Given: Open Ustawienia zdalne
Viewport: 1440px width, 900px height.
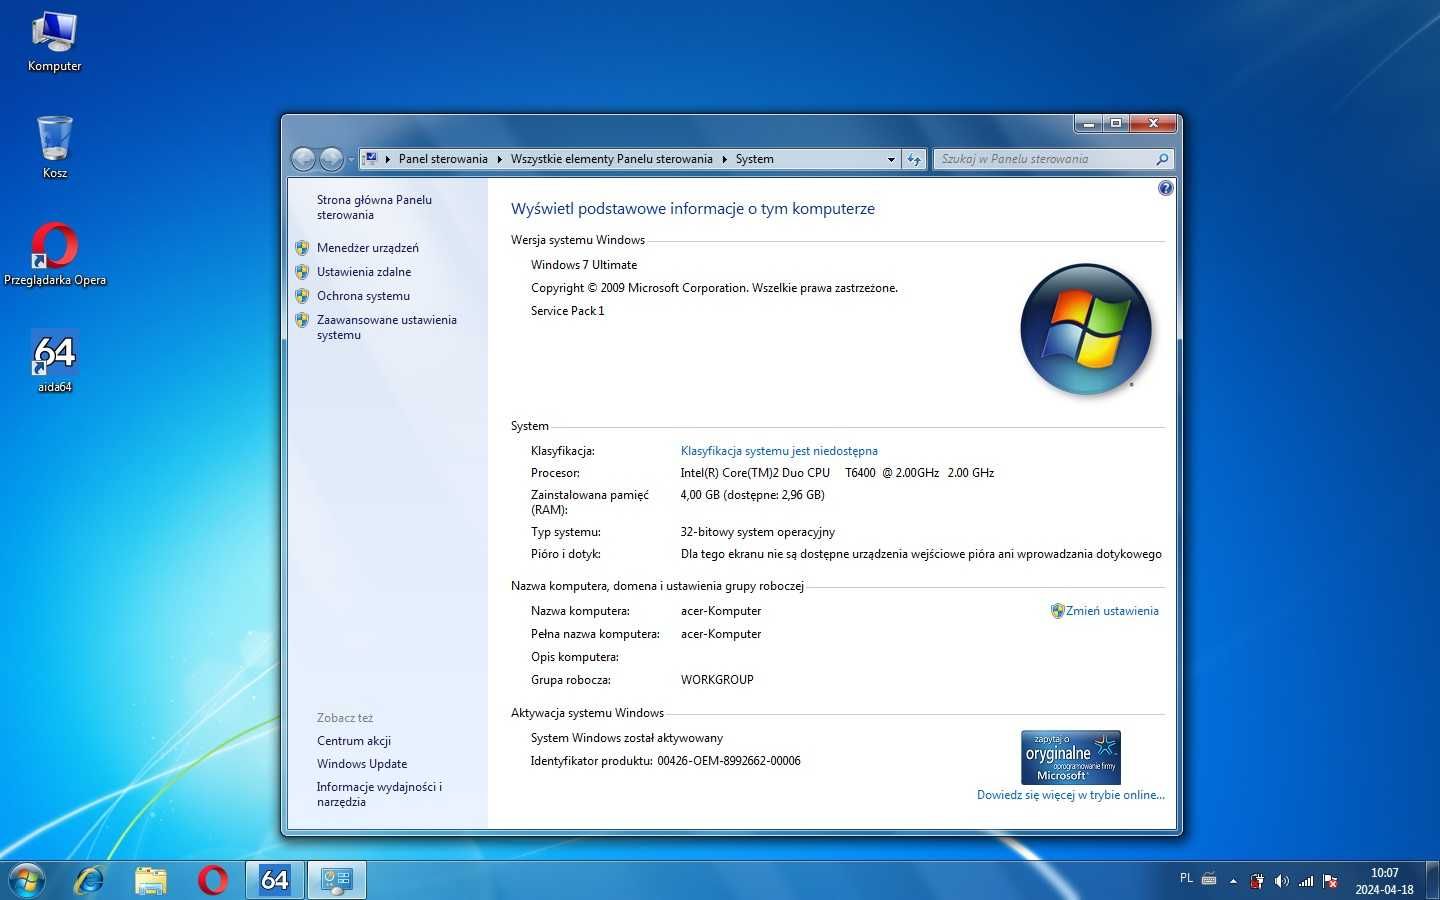Looking at the screenshot, I should tap(363, 272).
